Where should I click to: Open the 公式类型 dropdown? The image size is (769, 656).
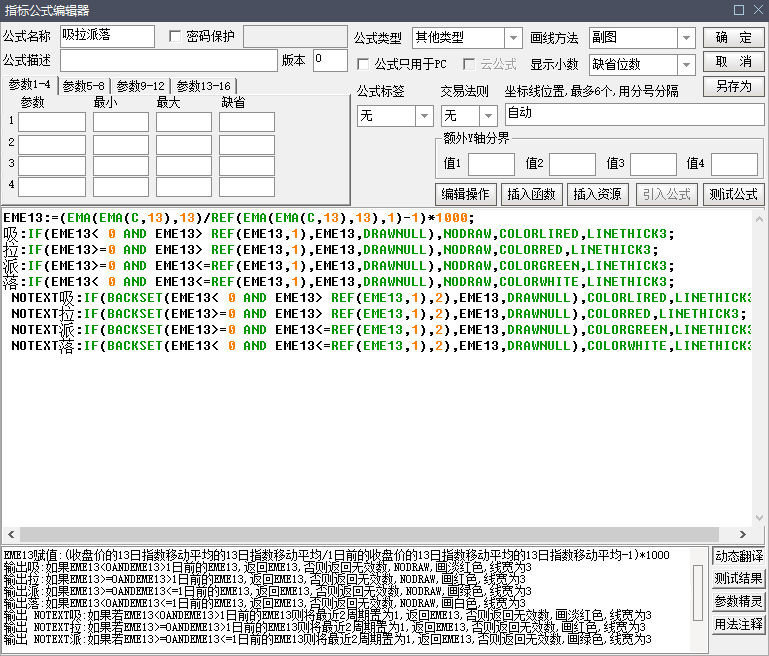[512, 38]
